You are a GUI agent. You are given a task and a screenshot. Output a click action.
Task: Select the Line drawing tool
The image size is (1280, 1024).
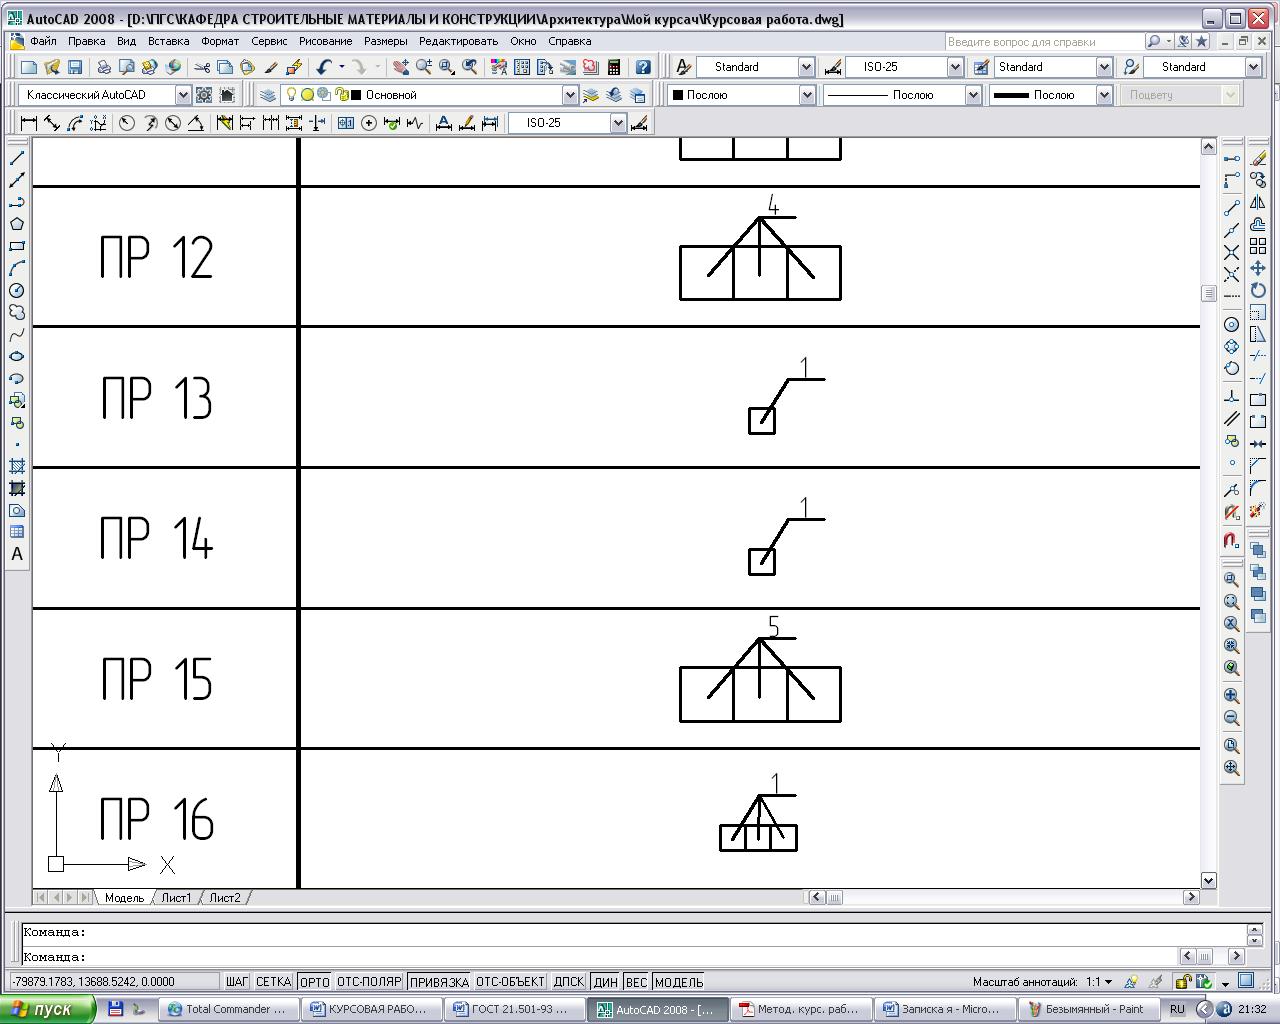(17, 158)
